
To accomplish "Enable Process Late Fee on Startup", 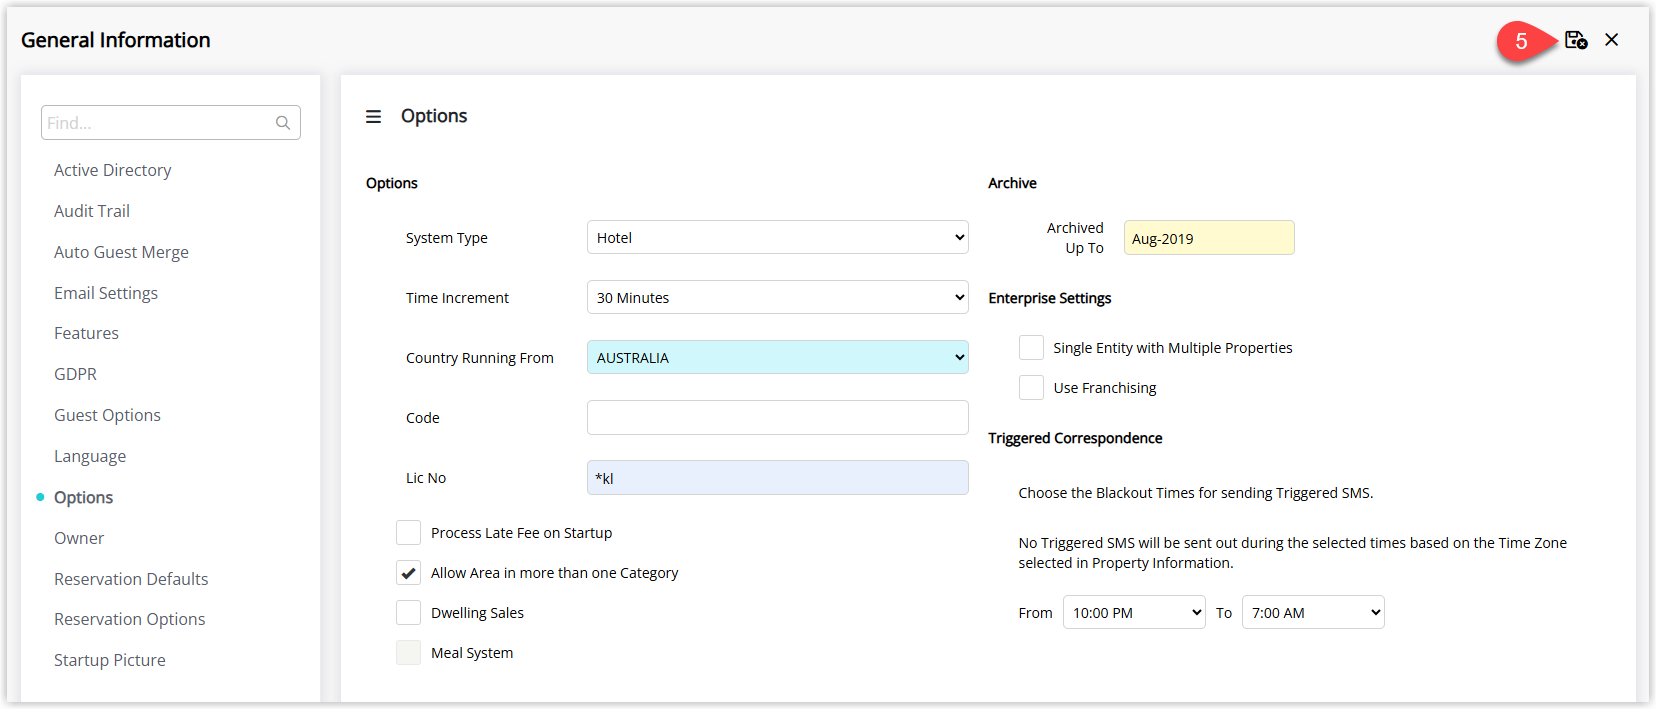I will (408, 532).
